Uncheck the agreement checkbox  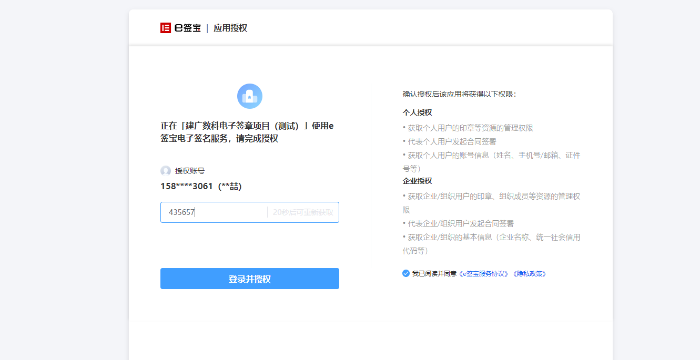tap(406, 273)
